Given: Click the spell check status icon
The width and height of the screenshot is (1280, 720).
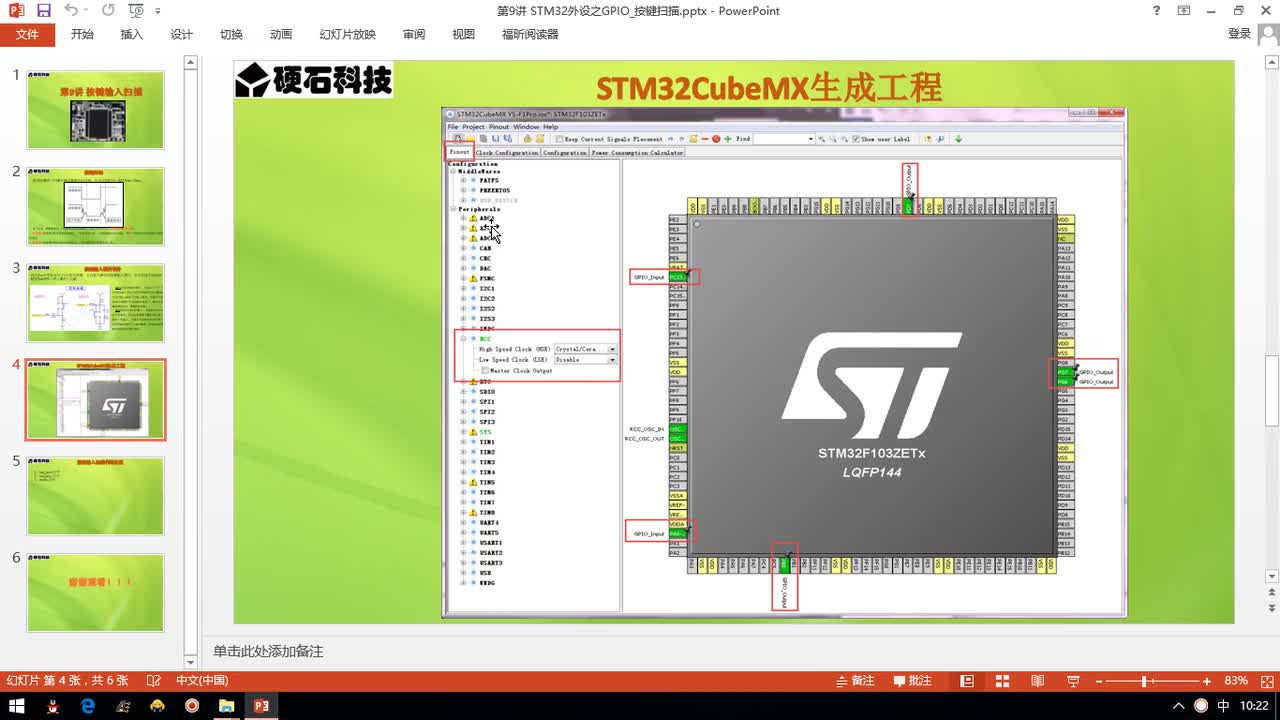Looking at the screenshot, I should click(x=153, y=681).
